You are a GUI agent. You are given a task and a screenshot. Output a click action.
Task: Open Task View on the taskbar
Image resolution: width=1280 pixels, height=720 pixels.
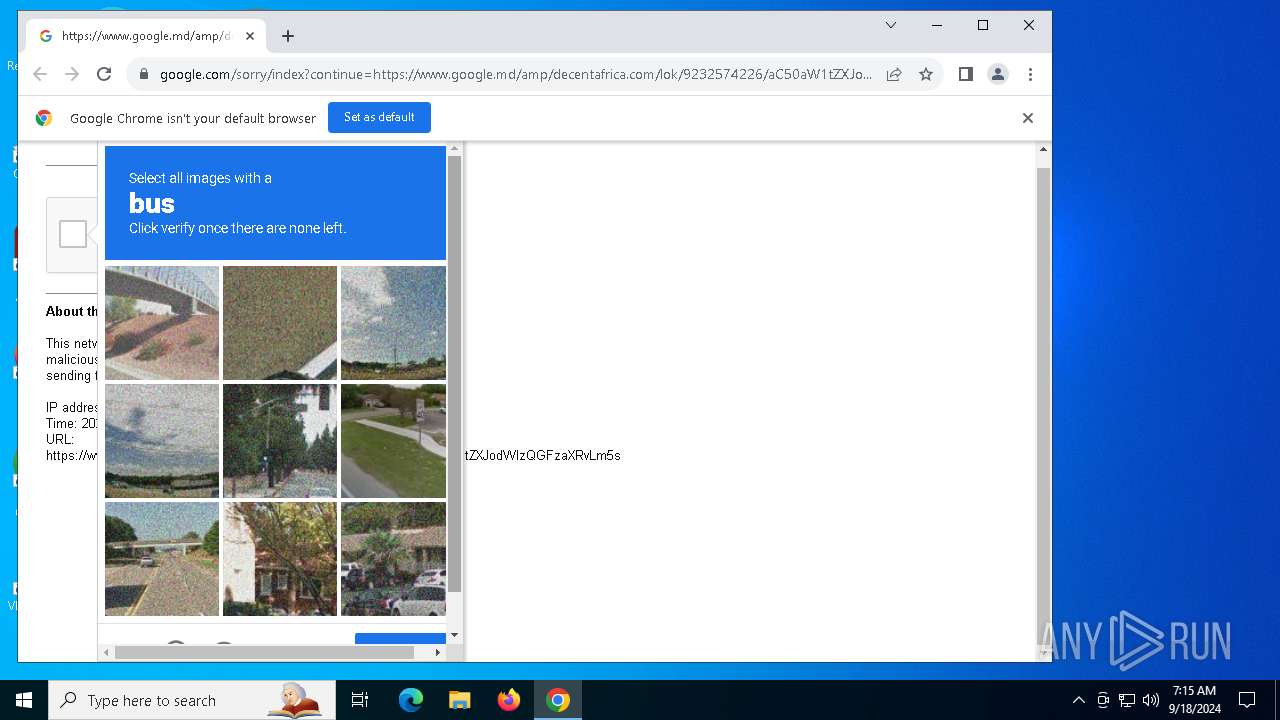pyautogui.click(x=360, y=700)
